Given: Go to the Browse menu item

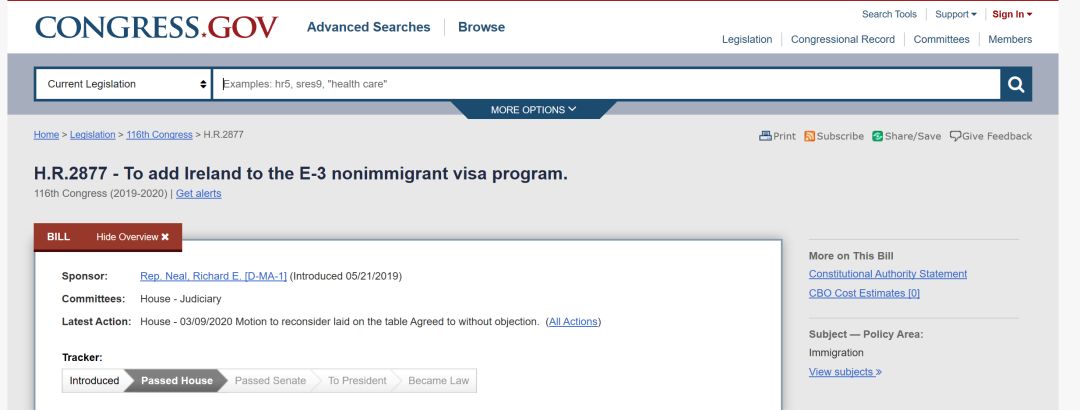Looking at the screenshot, I should pyautogui.click(x=481, y=27).
